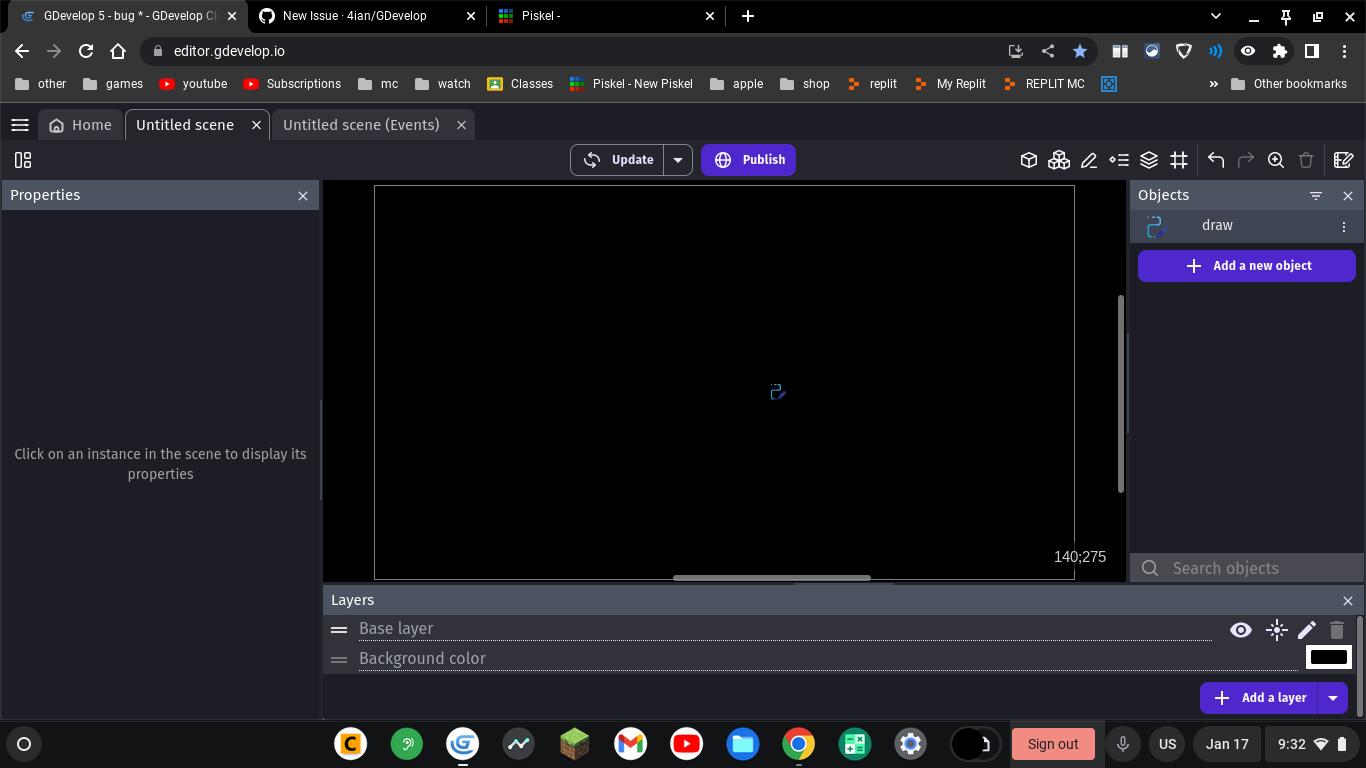The width and height of the screenshot is (1366, 768).
Task: Open the three-dot menu for the draw object
Action: pyautogui.click(x=1344, y=226)
